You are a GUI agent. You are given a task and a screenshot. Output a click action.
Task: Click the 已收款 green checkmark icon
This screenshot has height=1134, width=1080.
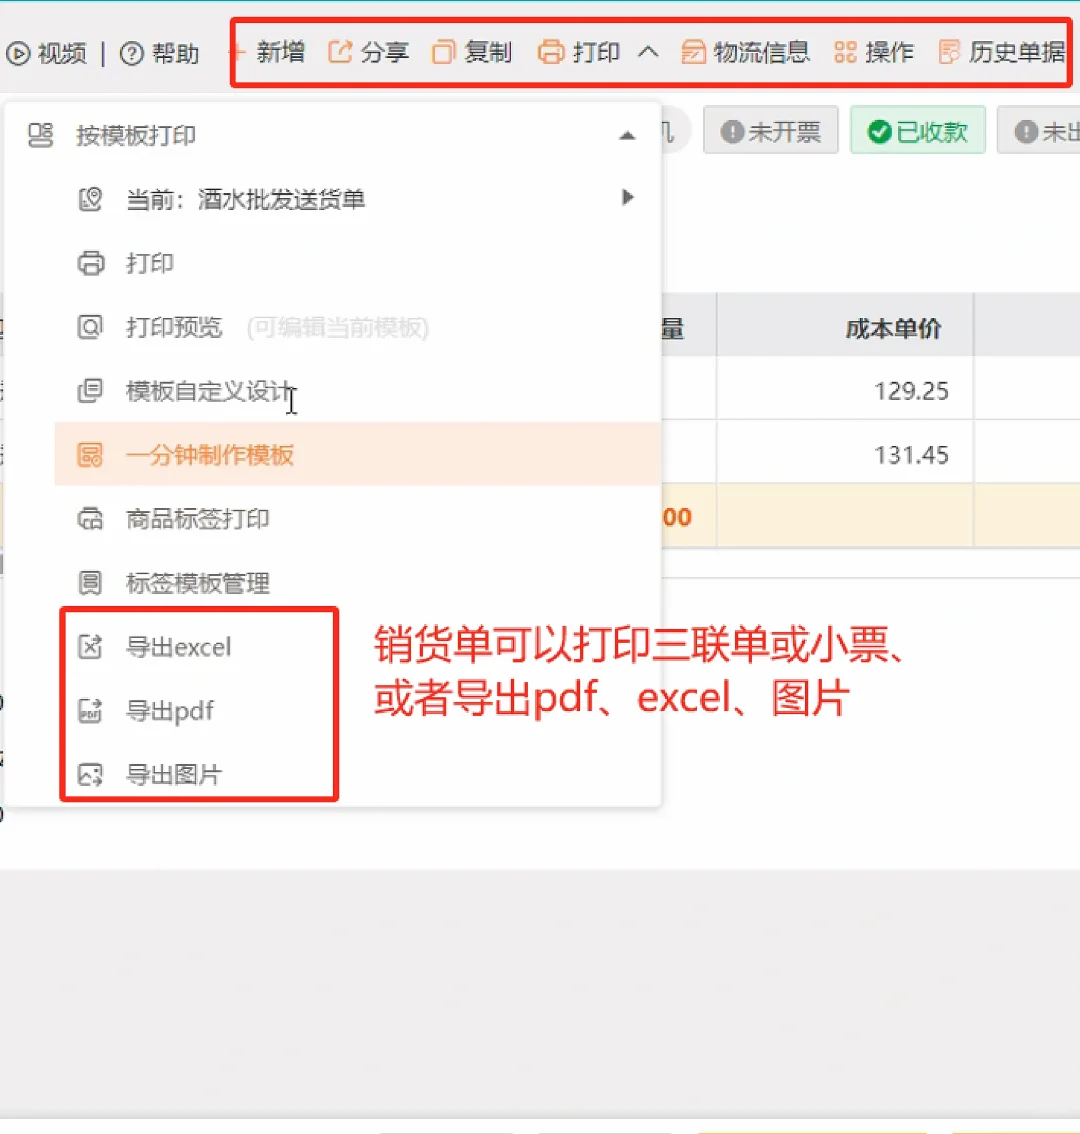[x=879, y=132]
